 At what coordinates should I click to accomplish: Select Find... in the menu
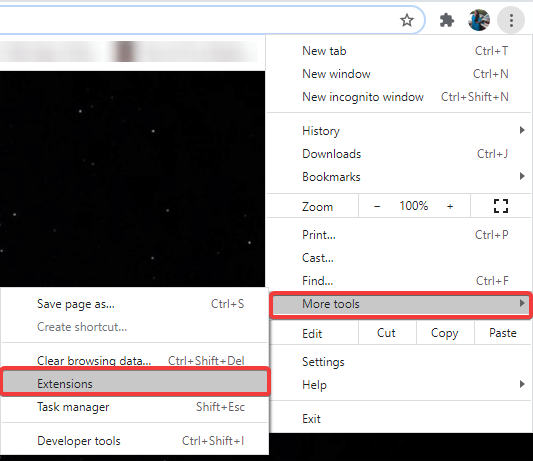(400, 281)
